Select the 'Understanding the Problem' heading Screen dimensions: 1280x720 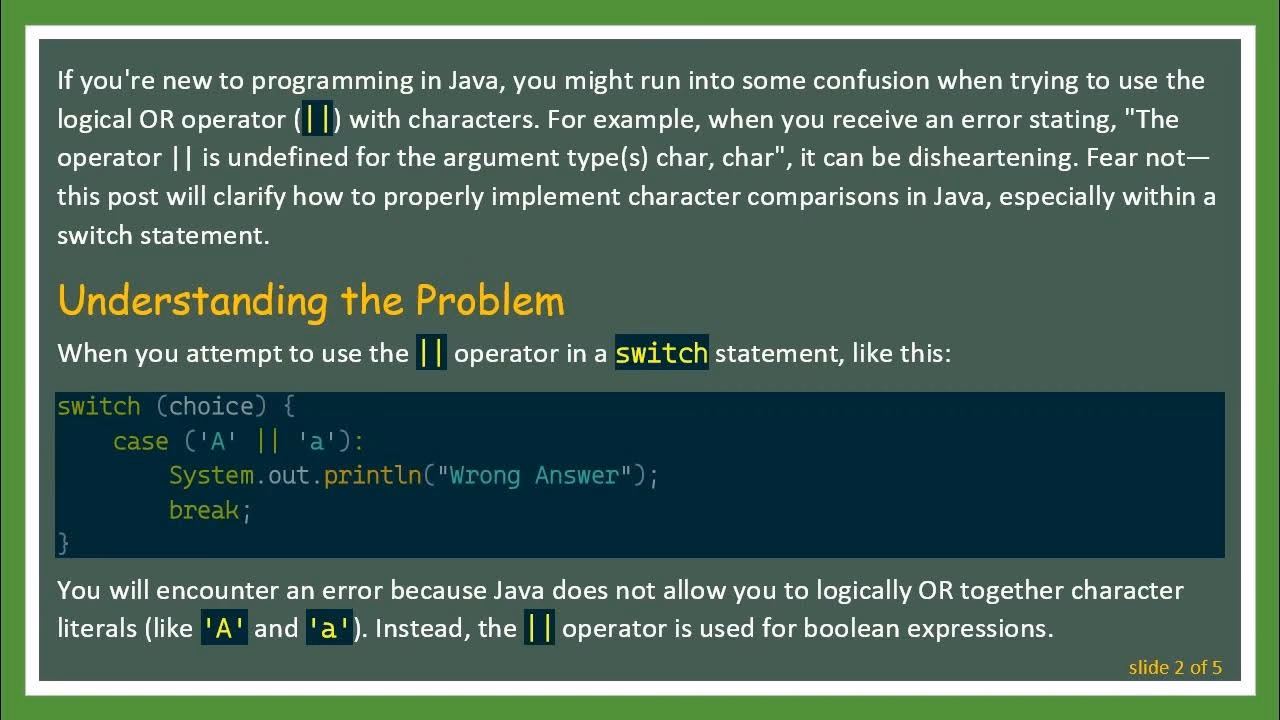coord(310,300)
